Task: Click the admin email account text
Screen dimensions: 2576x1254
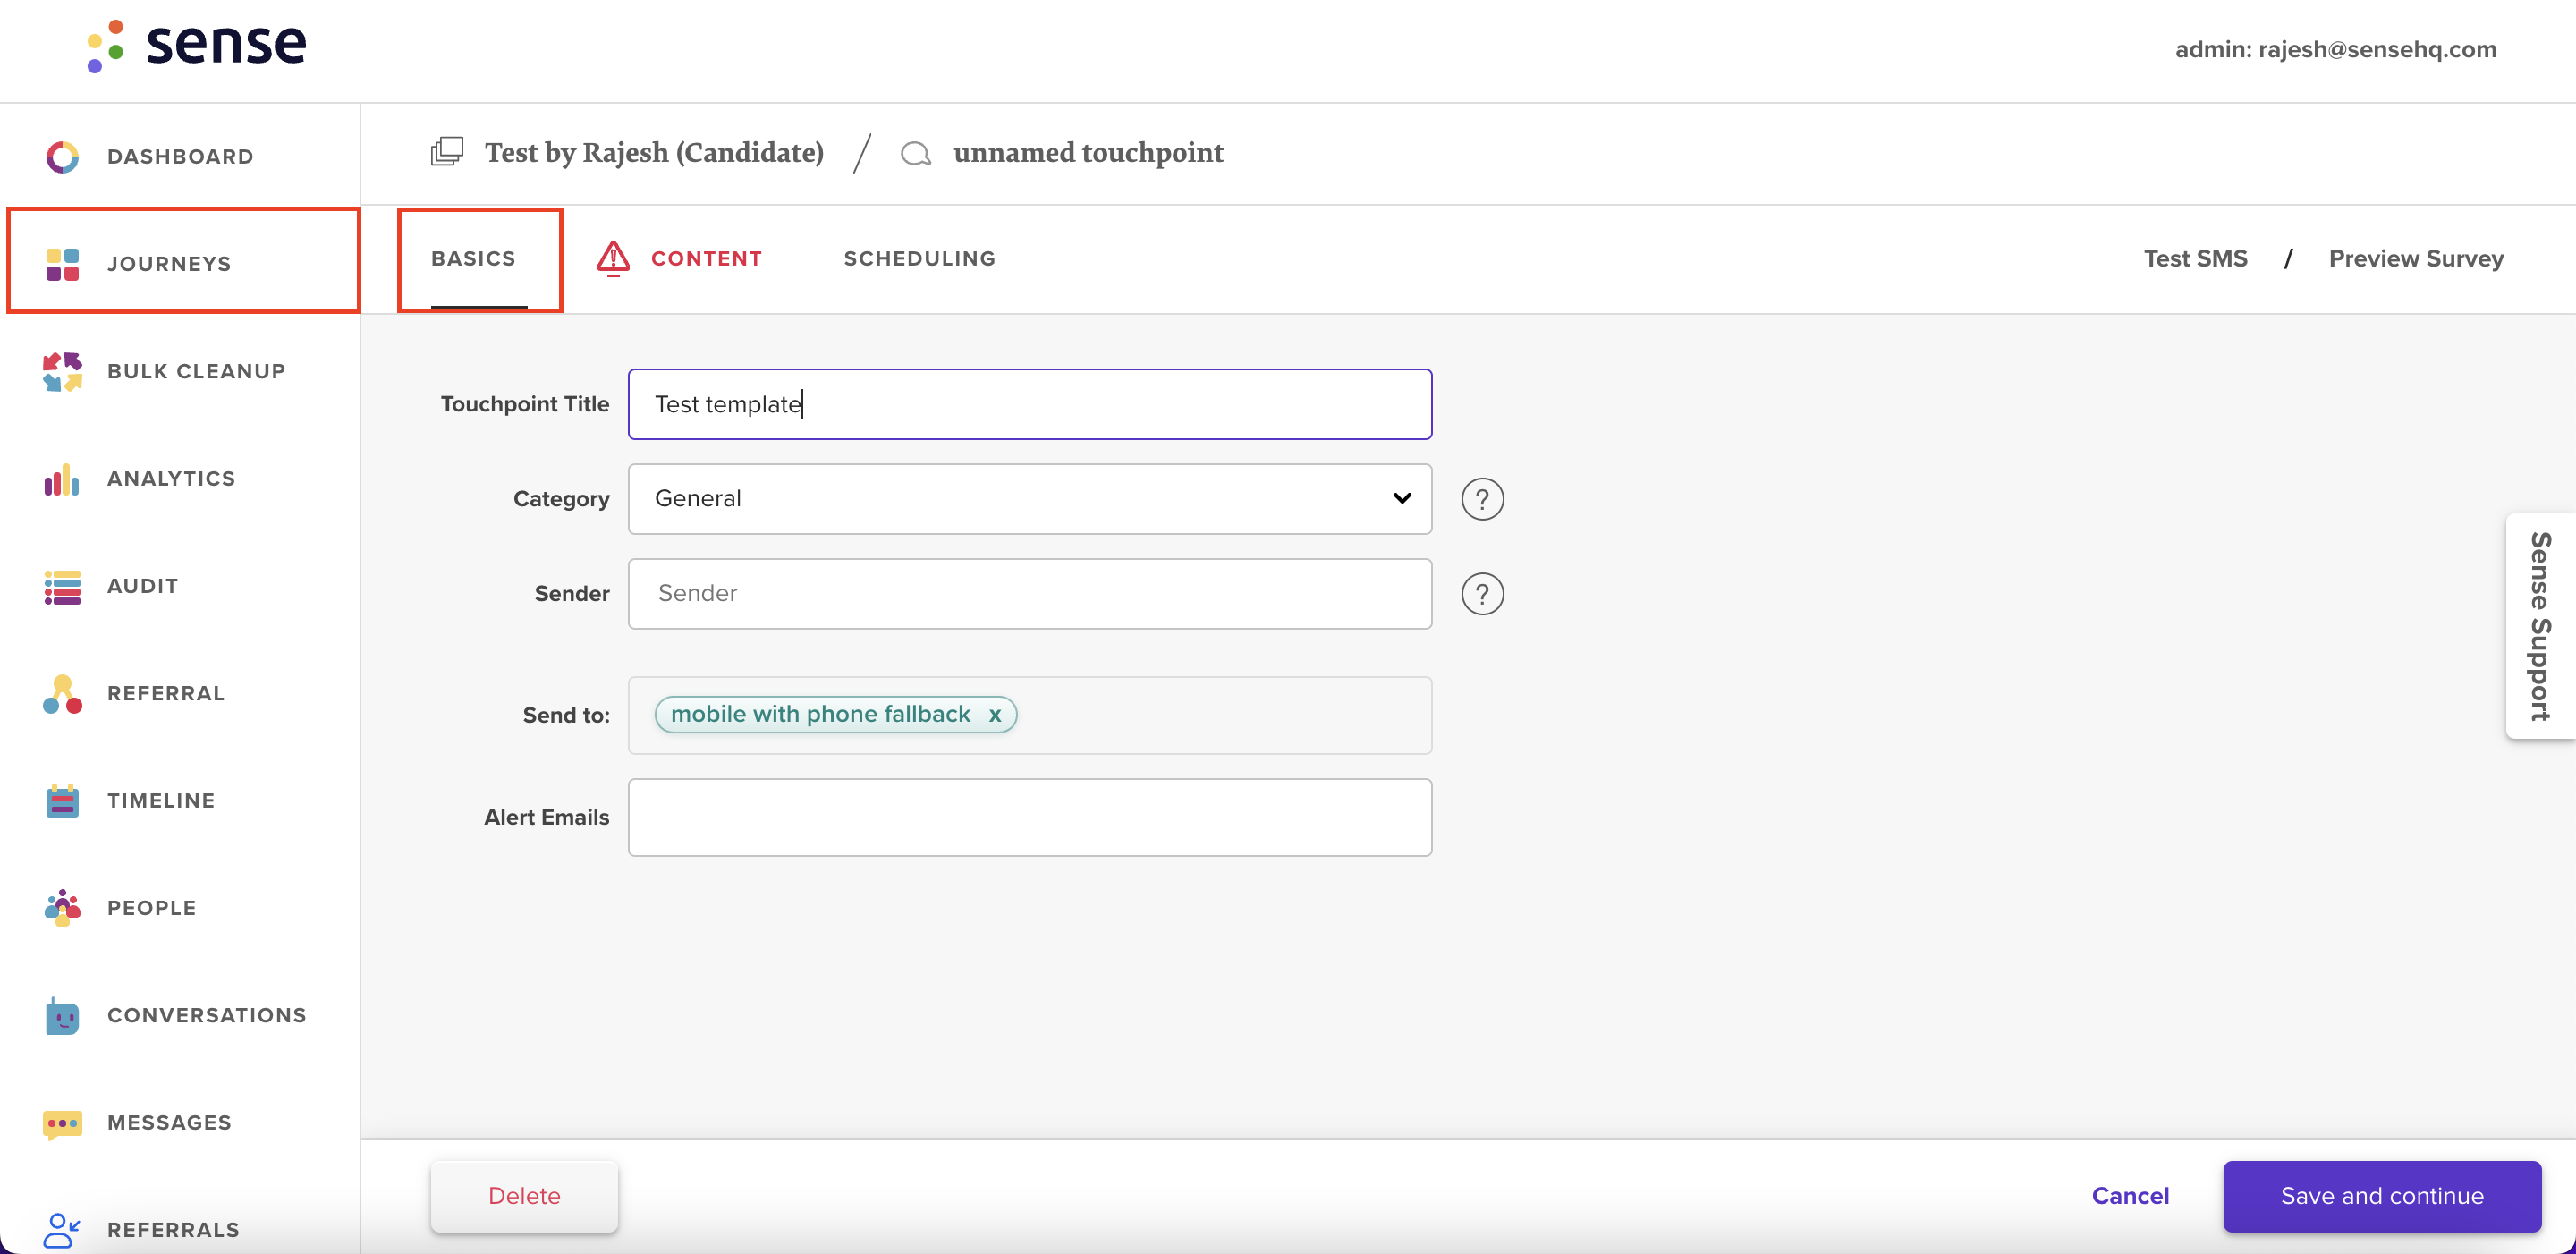Action: [2336, 49]
